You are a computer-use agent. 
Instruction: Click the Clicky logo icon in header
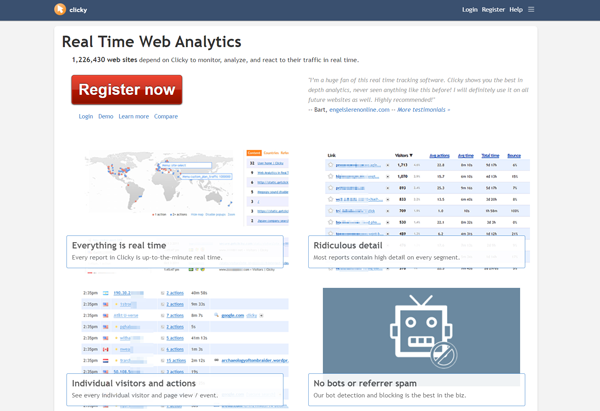tap(60, 9)
